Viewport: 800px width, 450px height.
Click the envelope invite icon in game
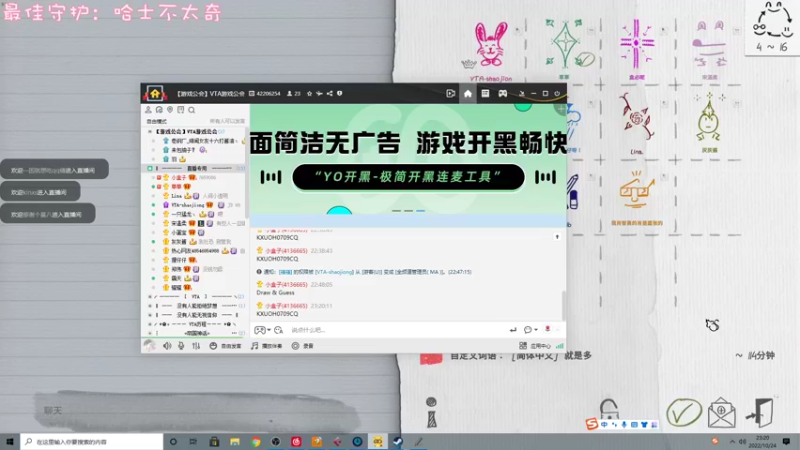[721, 412]
